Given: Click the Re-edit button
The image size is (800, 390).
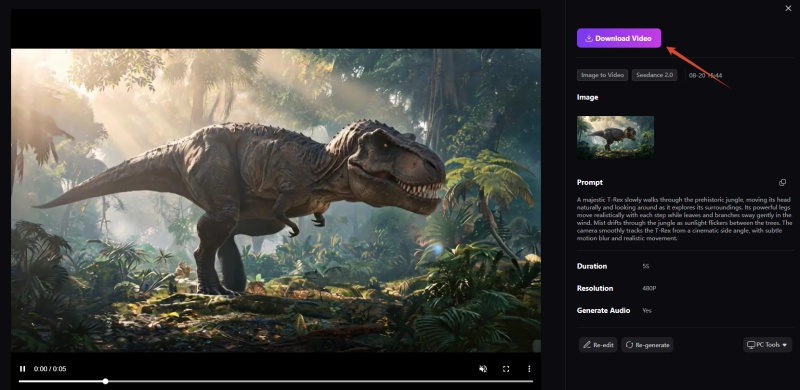Looking at the screenshot, I should pyautogui.click(x=598, y=345).
